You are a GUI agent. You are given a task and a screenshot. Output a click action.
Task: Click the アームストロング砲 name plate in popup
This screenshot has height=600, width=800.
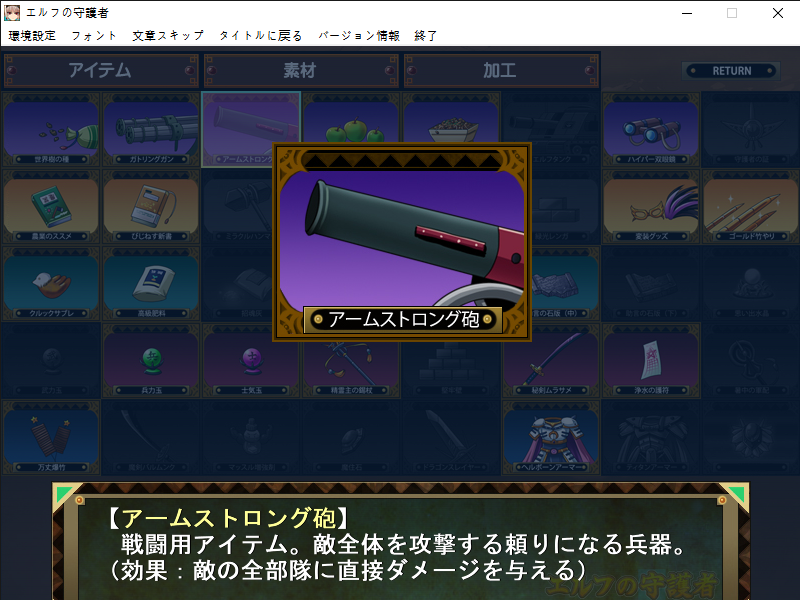point(403,319)
